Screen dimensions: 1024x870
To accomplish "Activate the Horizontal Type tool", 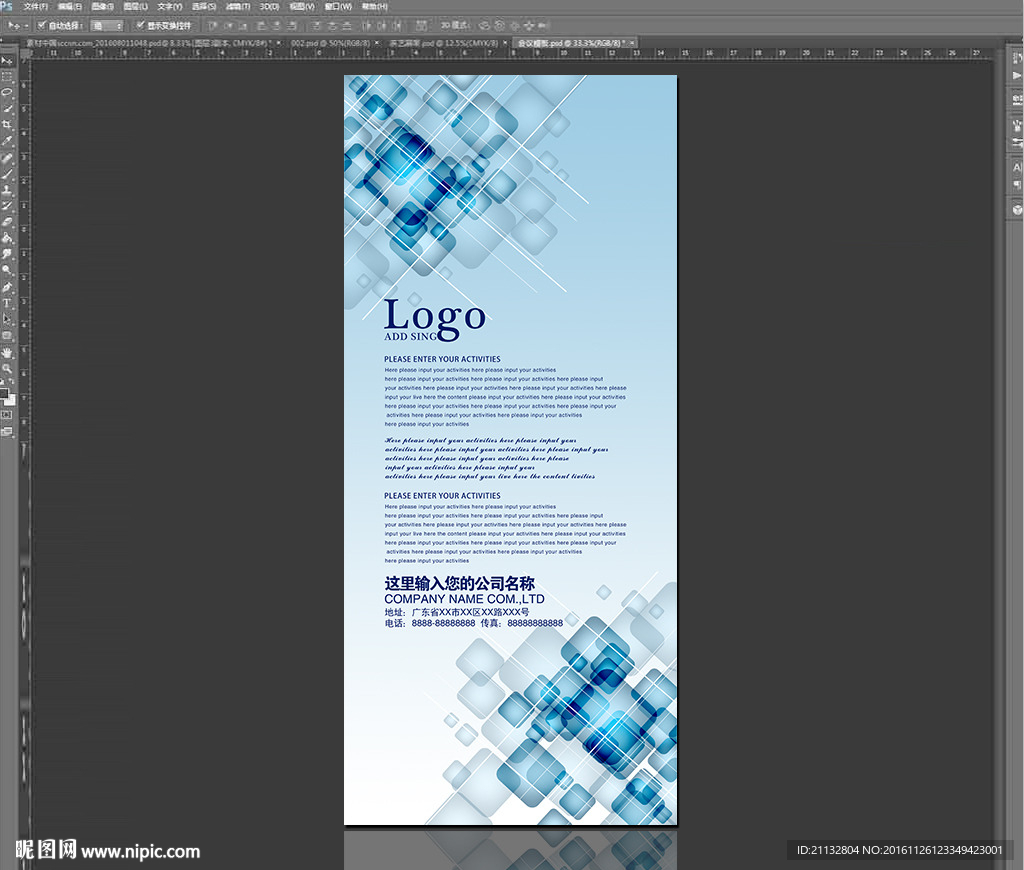I will tap(7, 303).
